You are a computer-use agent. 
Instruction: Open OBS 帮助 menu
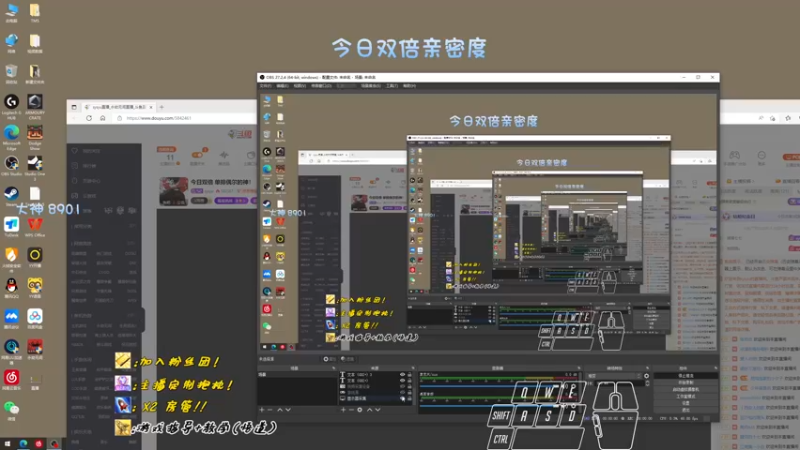click(x=409, y=86)
